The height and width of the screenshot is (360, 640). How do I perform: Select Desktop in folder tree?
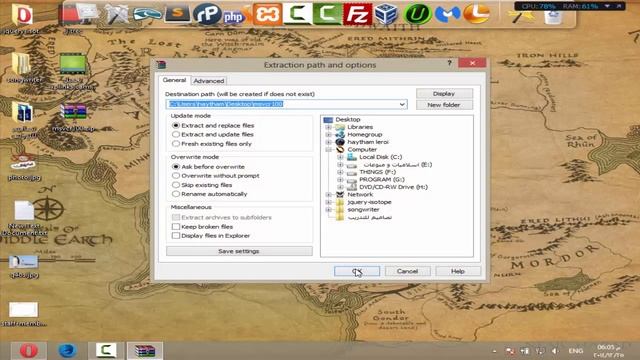[x=348, y=119]
